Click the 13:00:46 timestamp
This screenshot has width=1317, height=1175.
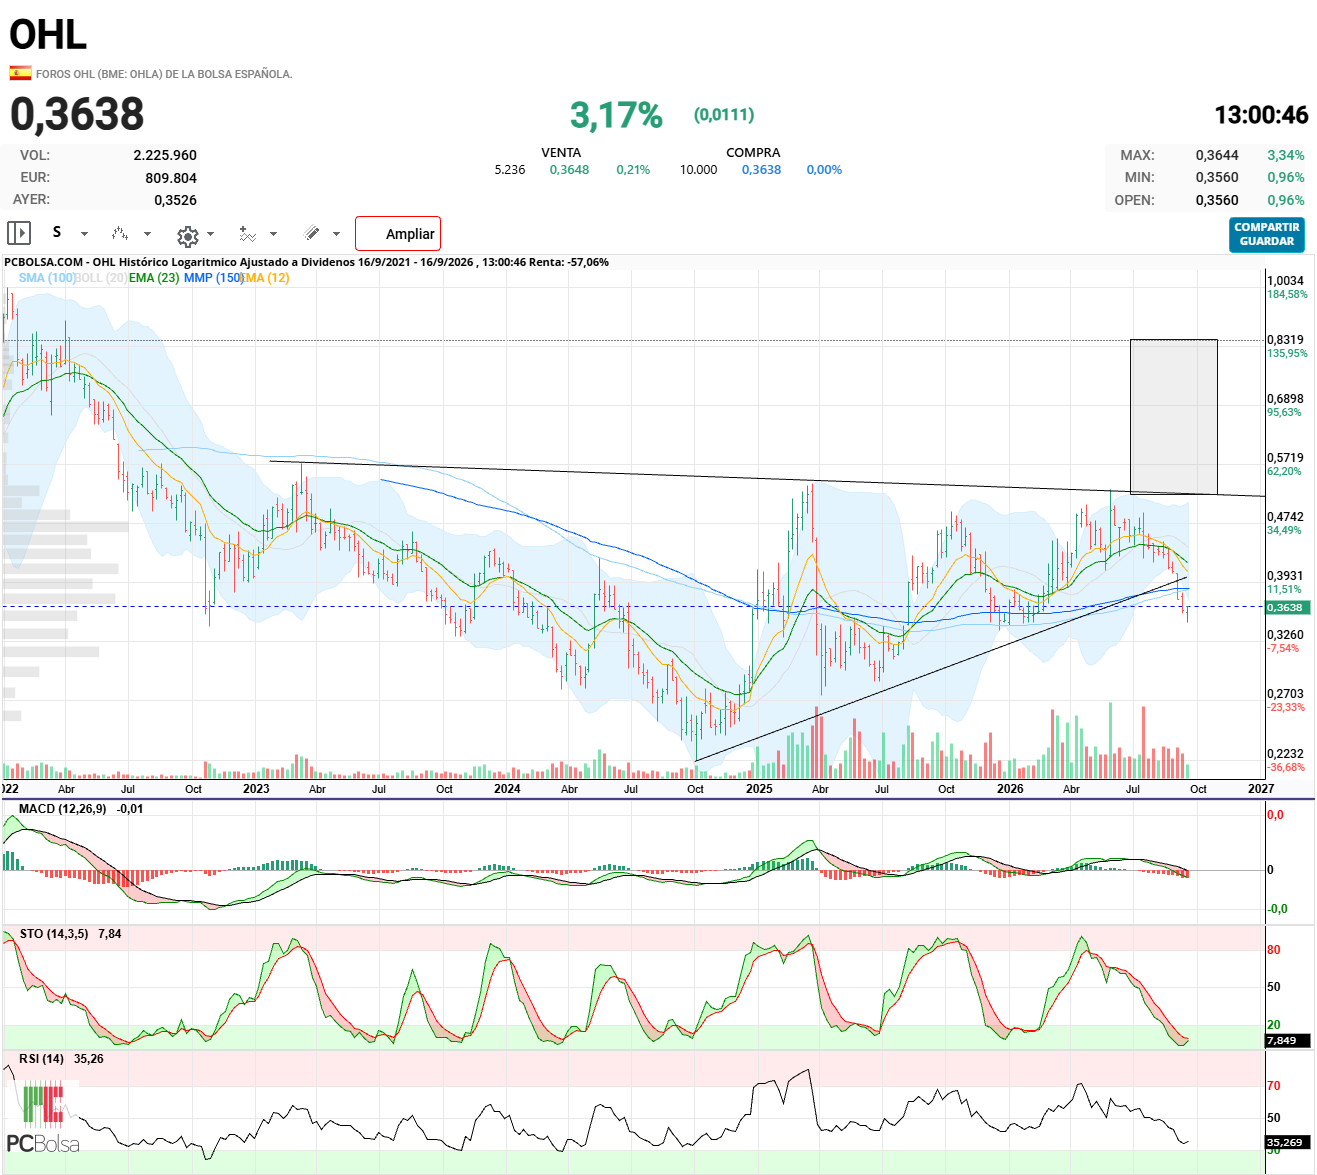tap(1261, 115)
